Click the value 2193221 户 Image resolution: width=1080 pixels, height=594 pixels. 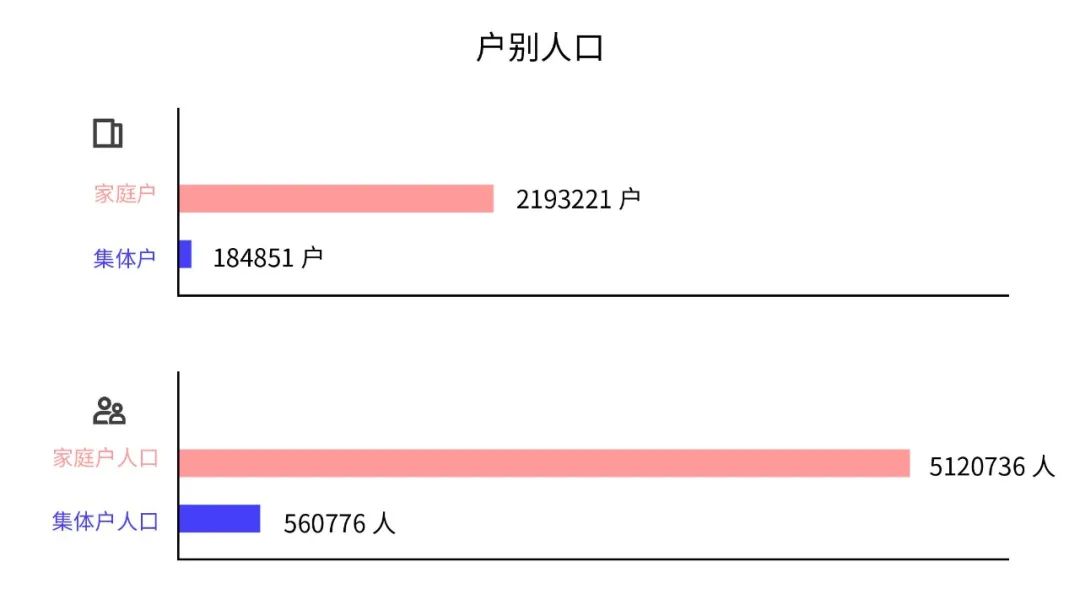click(x=577, y=199)
